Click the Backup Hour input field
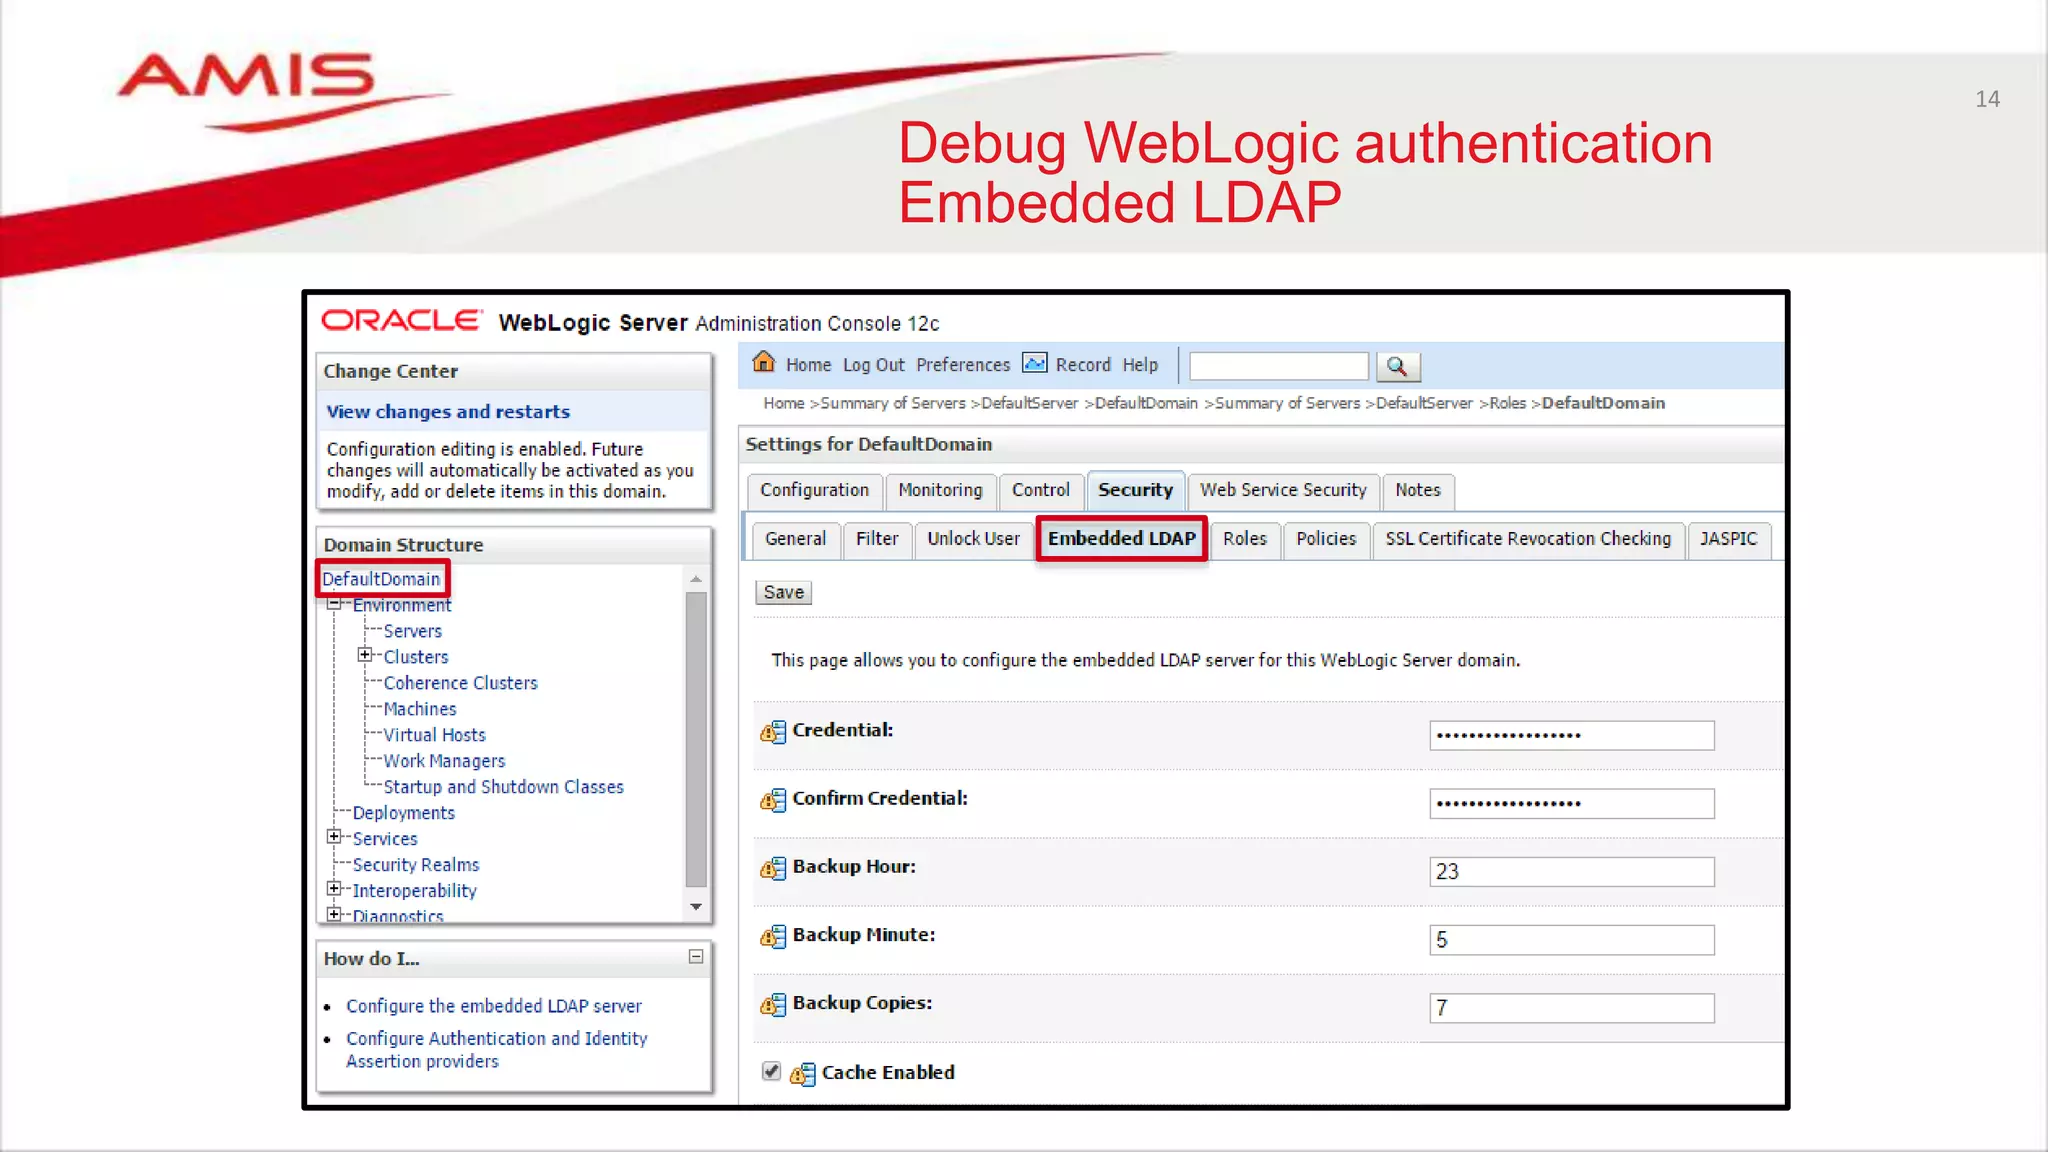Viewport: 2048px width, 1152px height. (1571, 871)
